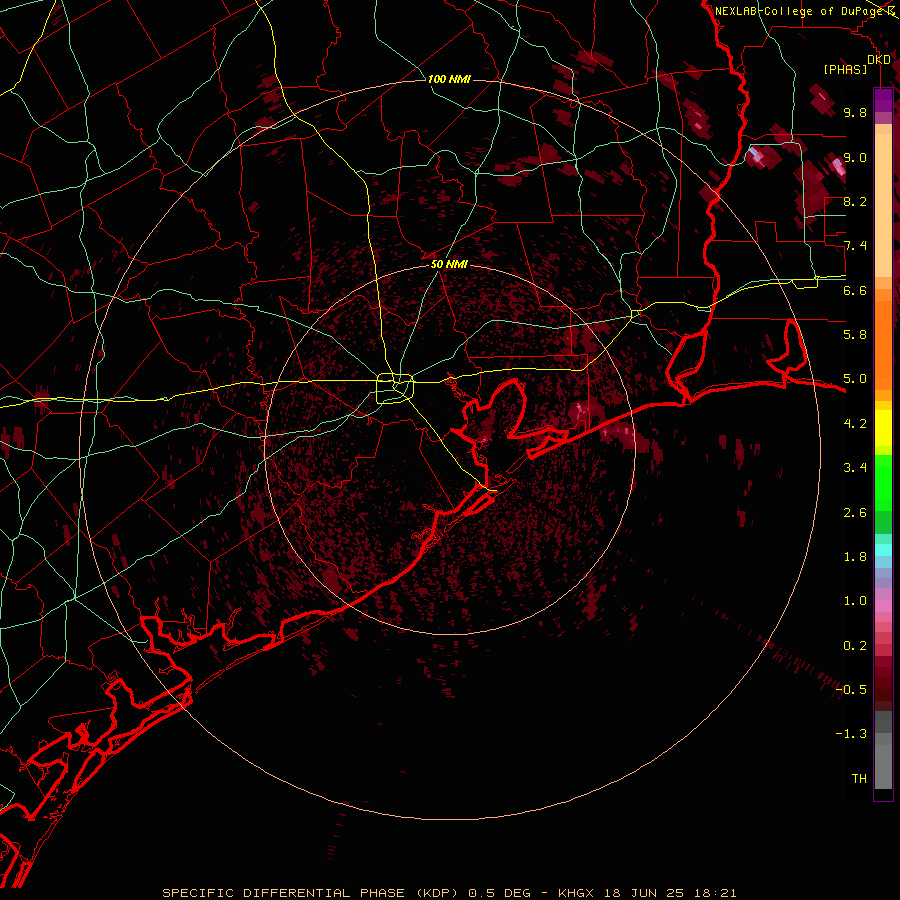The width and height of the screenshot is (900, 900).
Task: Click the 5.8 value on the color scale
Action: [855, 334]
